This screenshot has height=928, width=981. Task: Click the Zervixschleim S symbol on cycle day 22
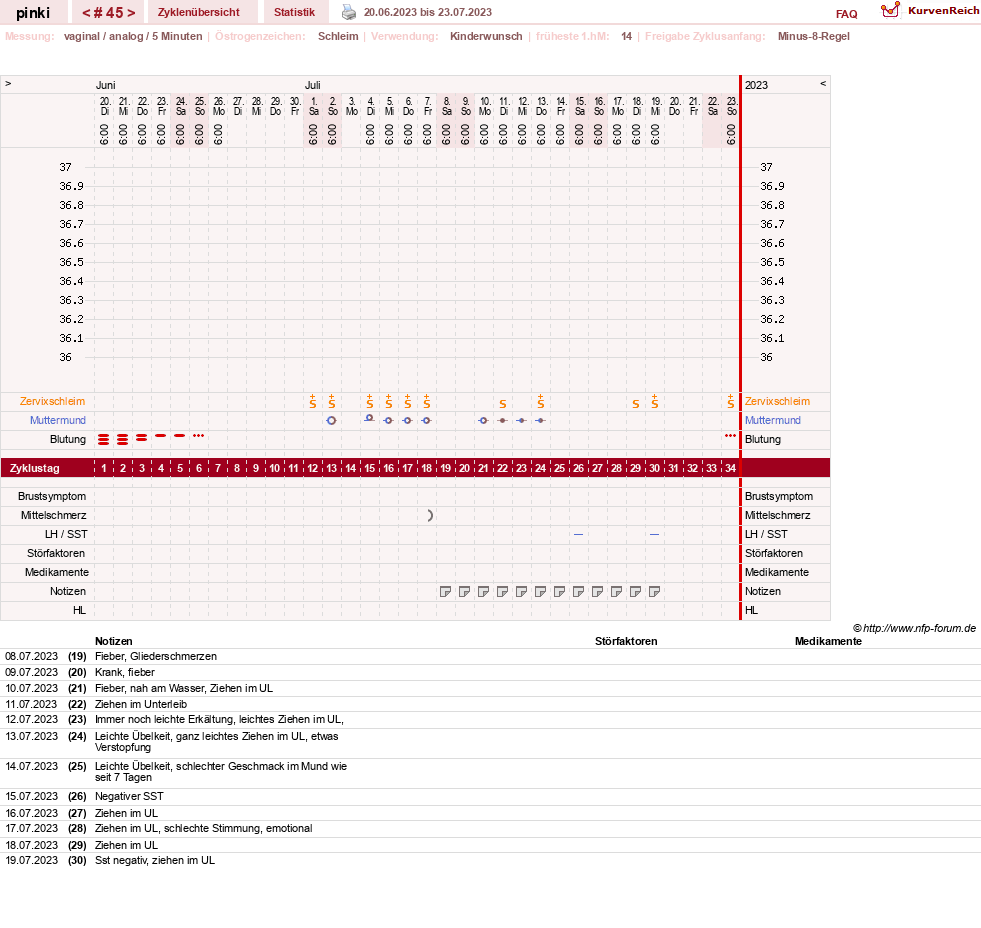[502, 404]
